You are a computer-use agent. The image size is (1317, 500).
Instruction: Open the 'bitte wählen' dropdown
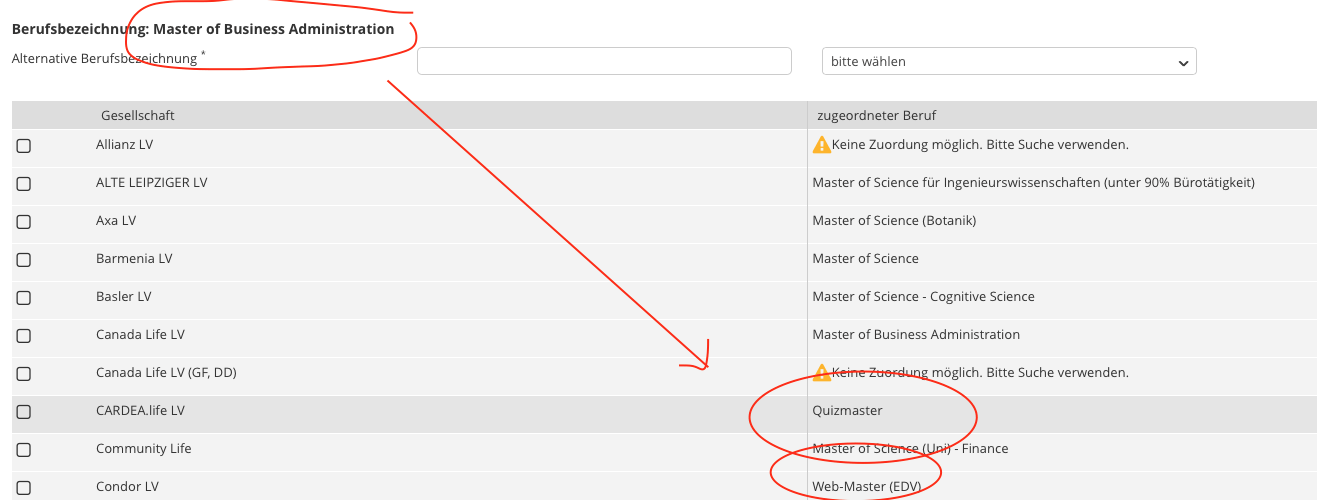[x=1009, y=61]
